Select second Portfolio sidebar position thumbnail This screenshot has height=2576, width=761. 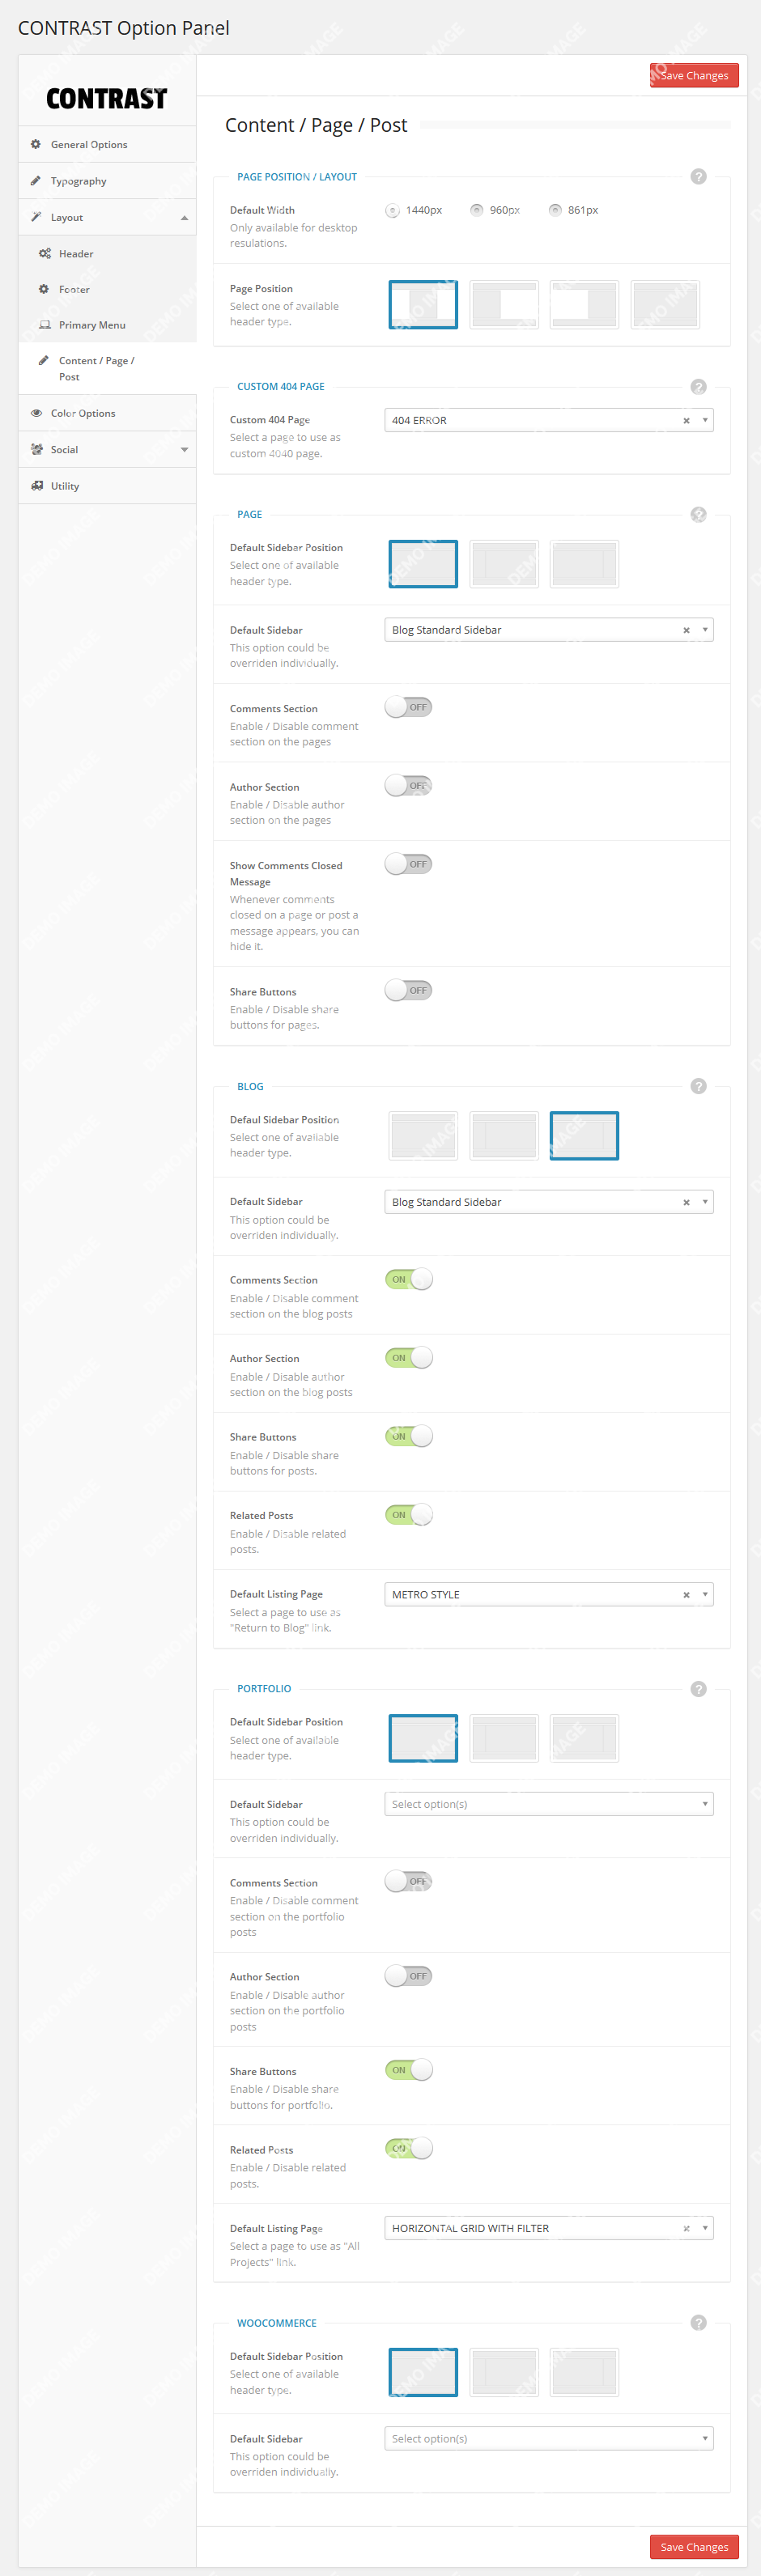pos(504,1739)
